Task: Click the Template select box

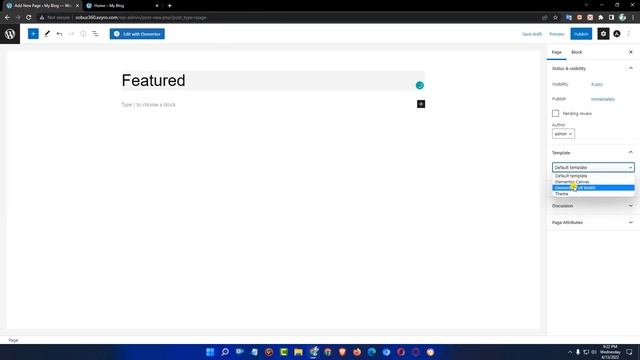Action: (593, 167)
